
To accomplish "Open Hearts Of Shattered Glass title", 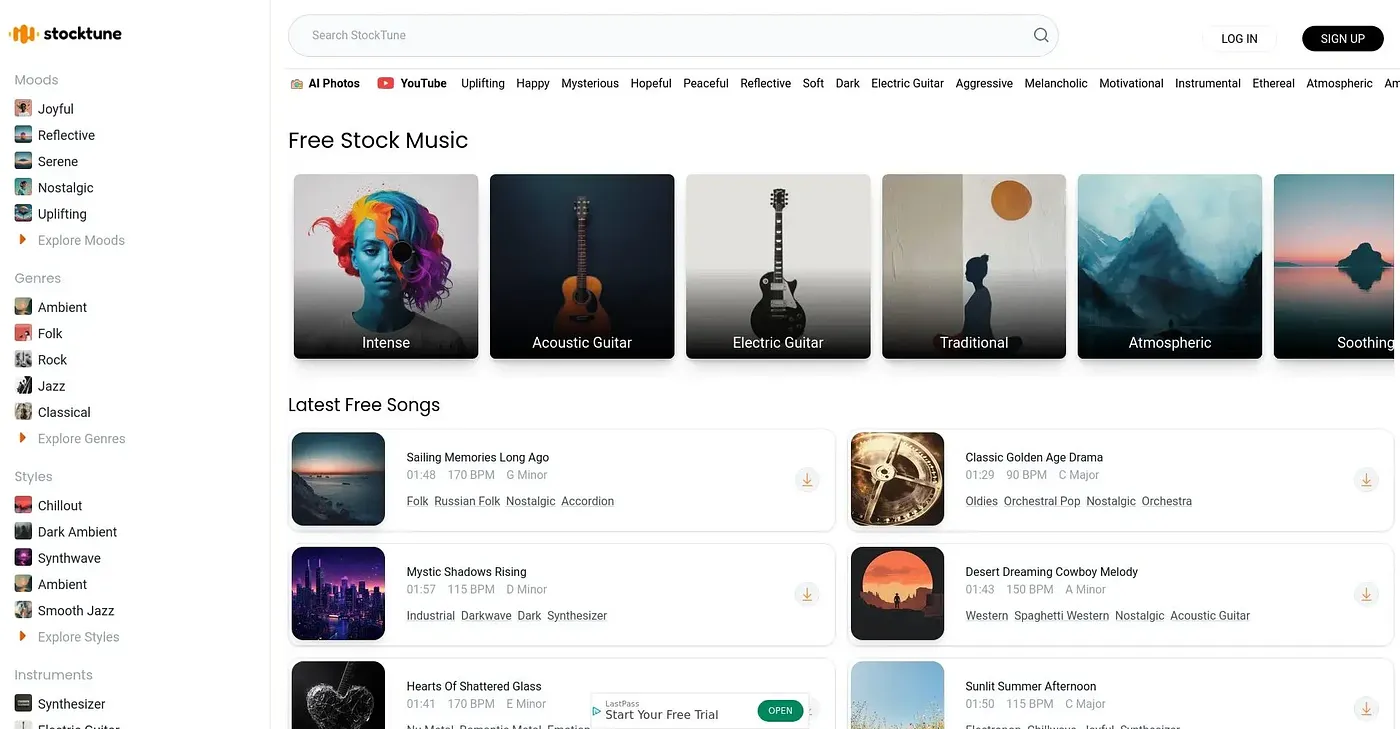I will [474, 686].
